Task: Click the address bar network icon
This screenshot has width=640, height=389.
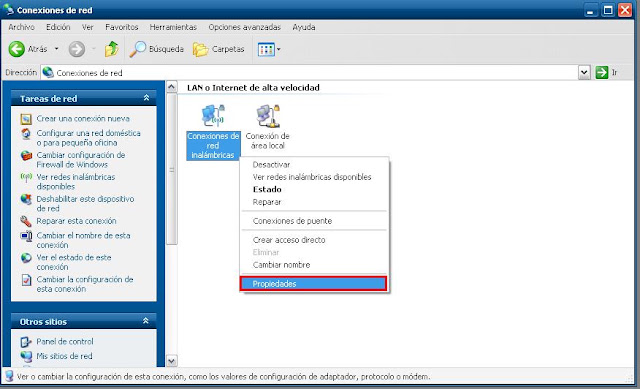Action: tap(48, 73)
